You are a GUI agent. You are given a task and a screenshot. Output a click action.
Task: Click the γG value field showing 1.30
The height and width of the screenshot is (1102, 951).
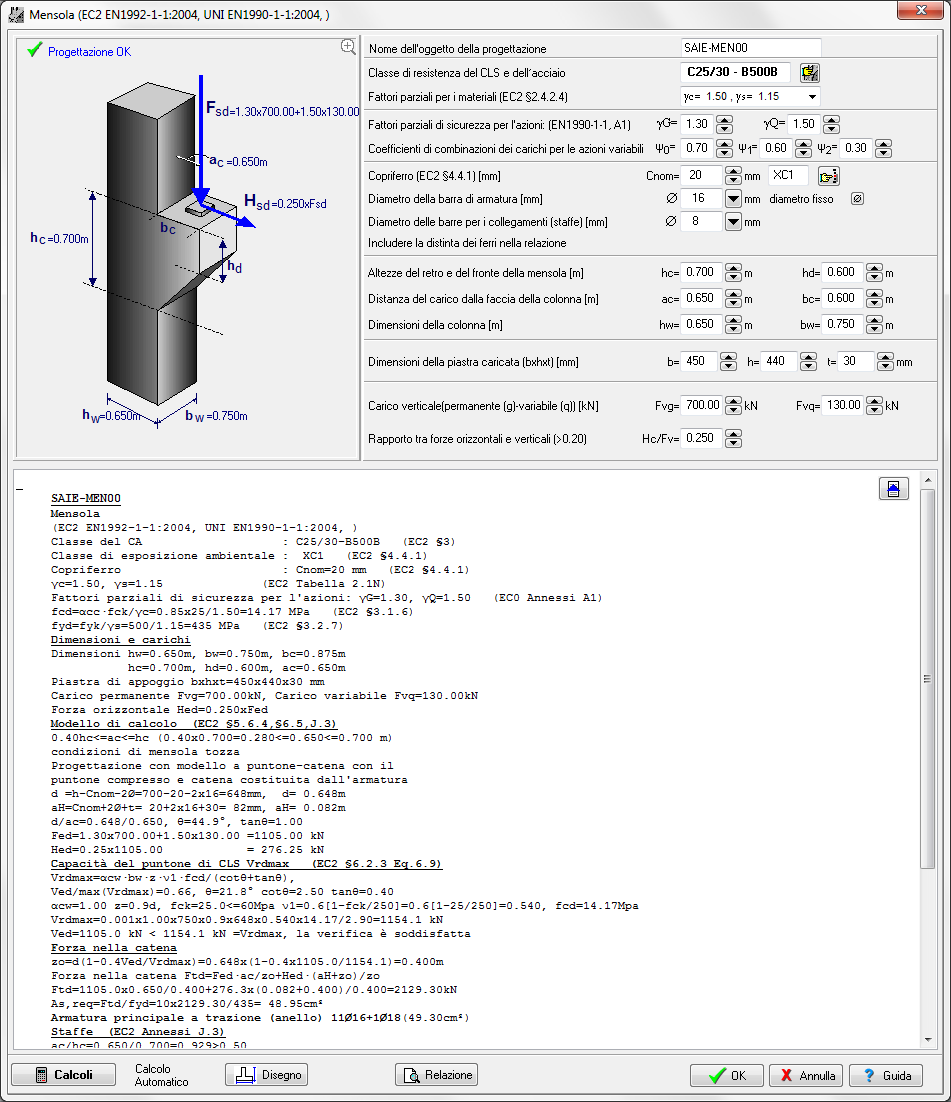point(697,124)
